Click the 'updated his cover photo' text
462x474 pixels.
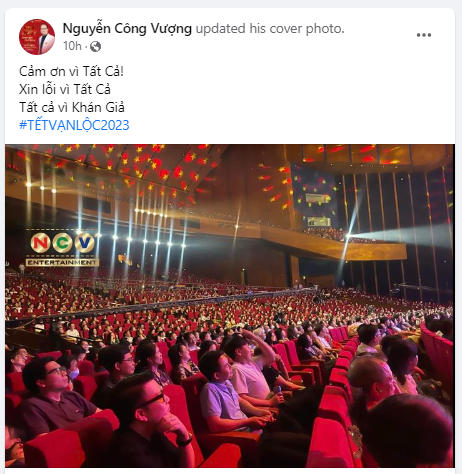pyautogui.click(x=270, y=29)
